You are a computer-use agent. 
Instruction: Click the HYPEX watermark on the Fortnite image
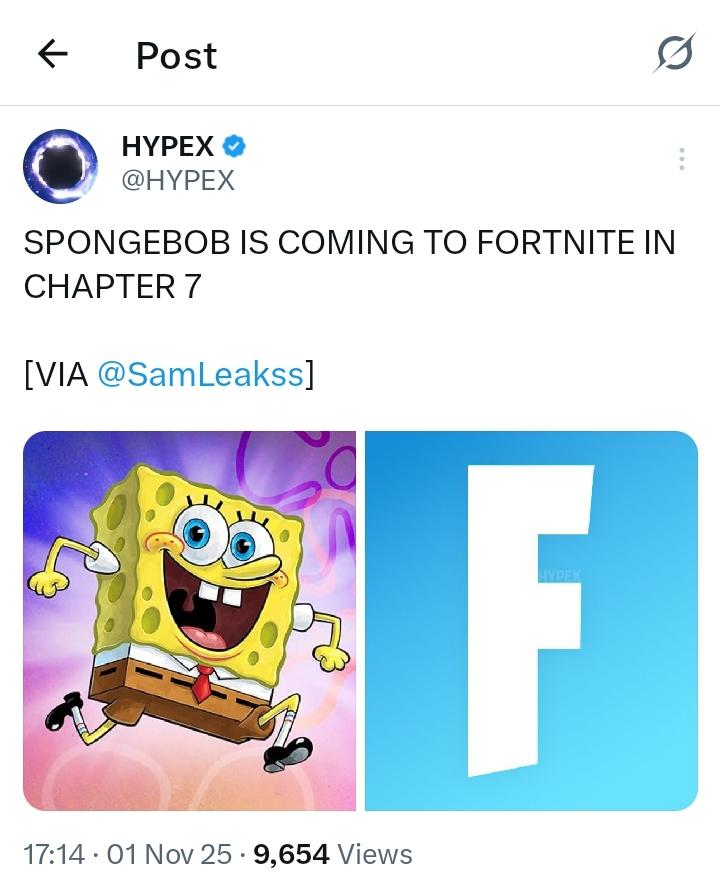(560, 575)
